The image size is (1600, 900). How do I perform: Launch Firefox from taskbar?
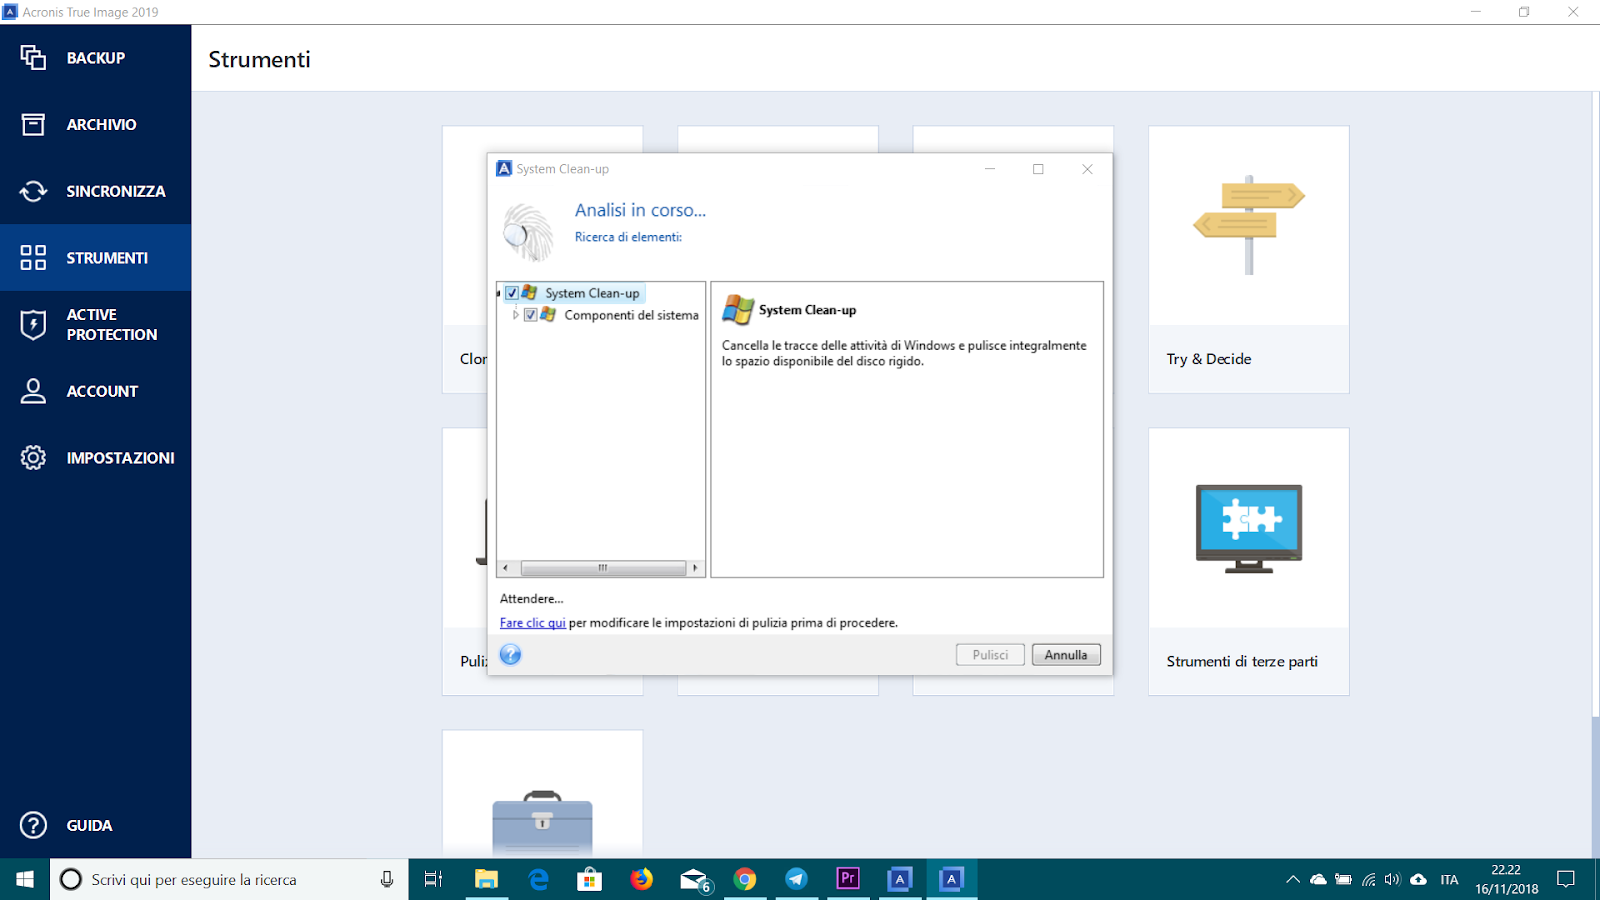coord(641,879)
